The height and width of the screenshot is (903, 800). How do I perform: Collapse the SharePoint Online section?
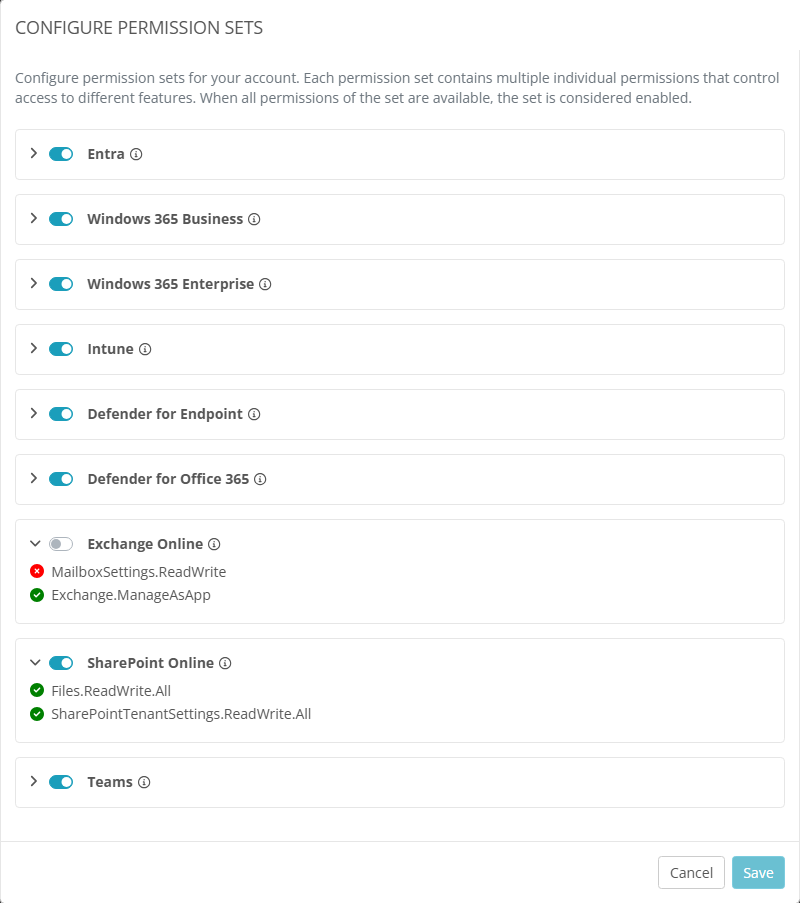(34, 663)
